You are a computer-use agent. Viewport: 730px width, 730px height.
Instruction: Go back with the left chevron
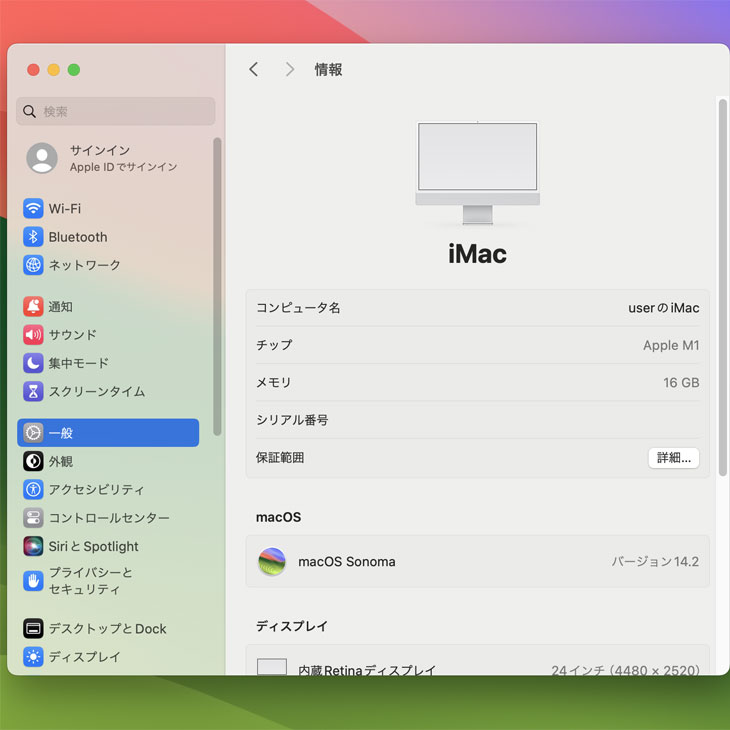point(254,69)
